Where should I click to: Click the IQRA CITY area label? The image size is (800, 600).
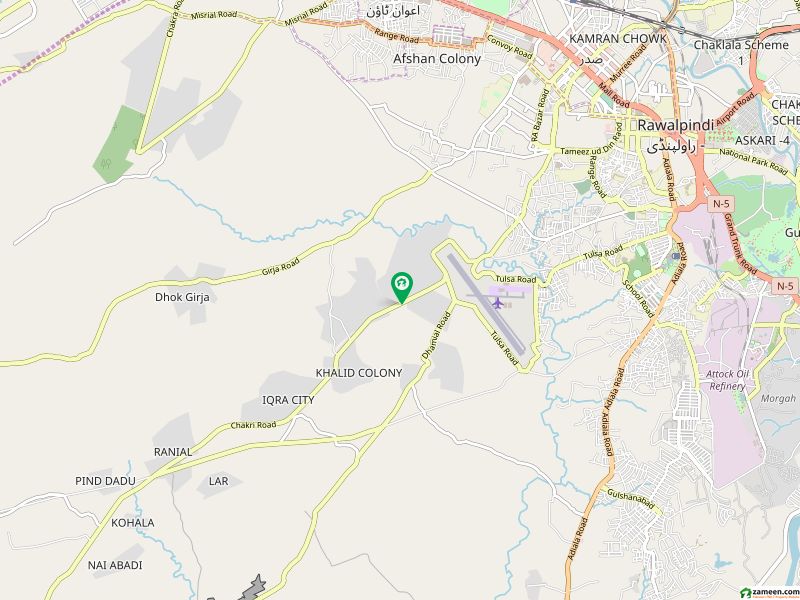tap(288, 401)
